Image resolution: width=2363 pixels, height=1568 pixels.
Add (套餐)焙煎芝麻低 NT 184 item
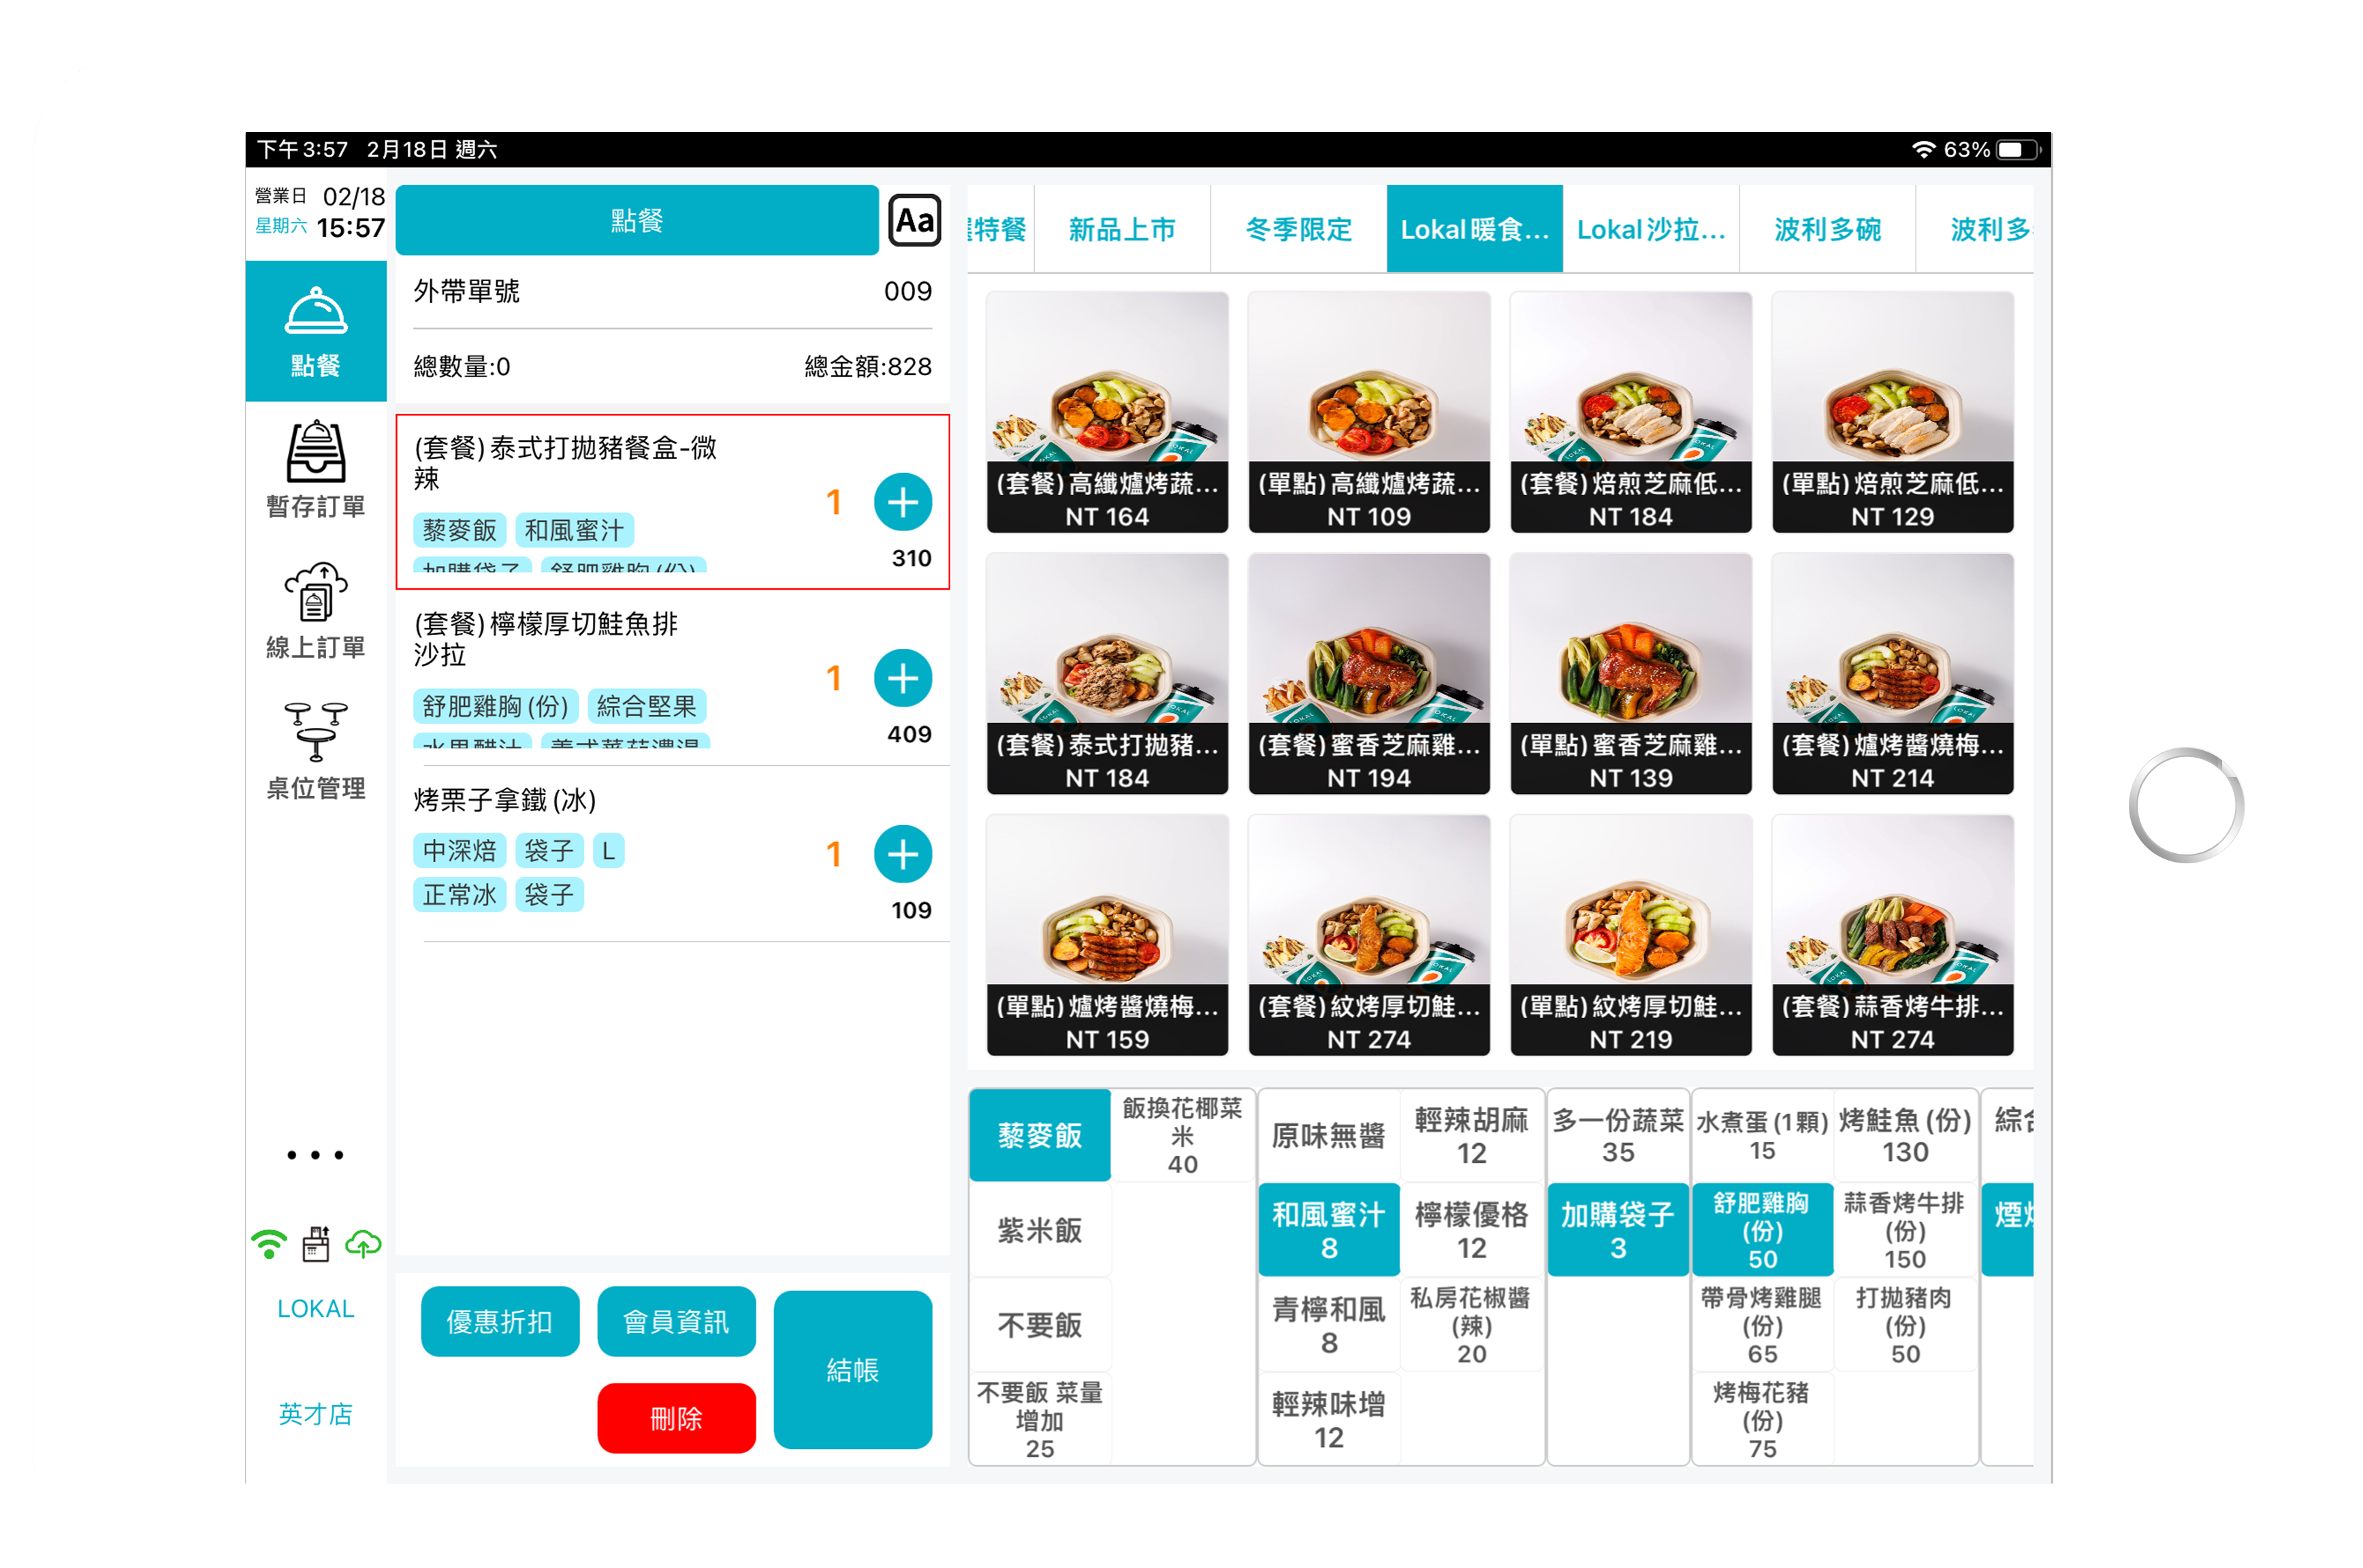click(x=1631, y=412)
